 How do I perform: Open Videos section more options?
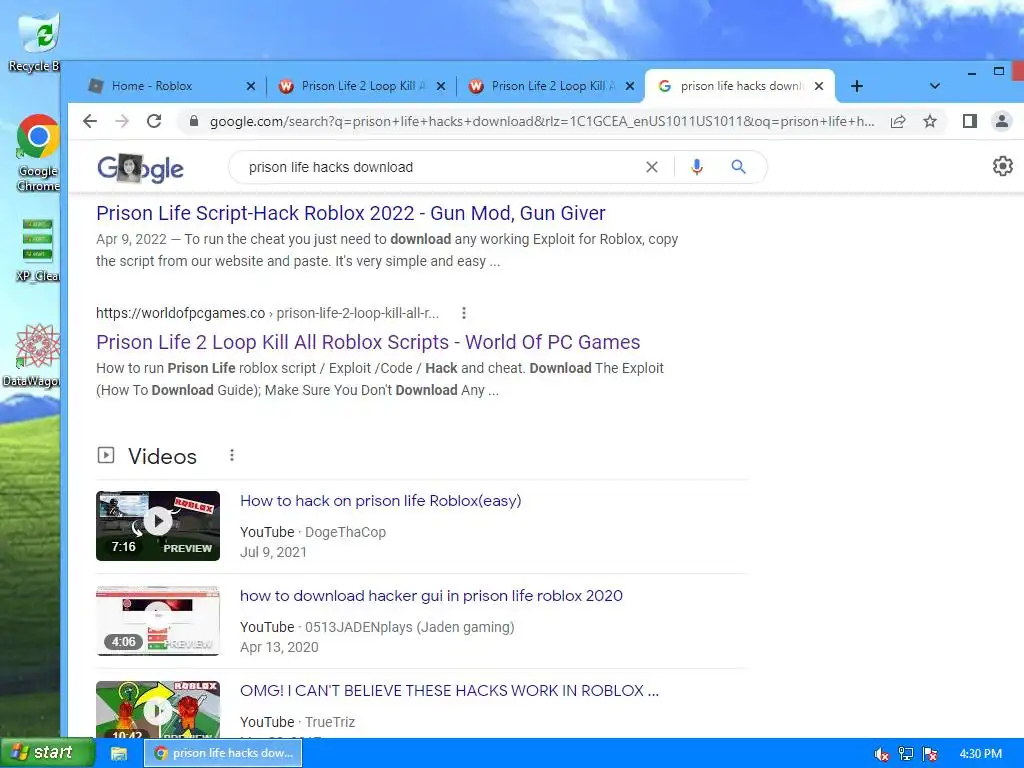coord(232,455)
